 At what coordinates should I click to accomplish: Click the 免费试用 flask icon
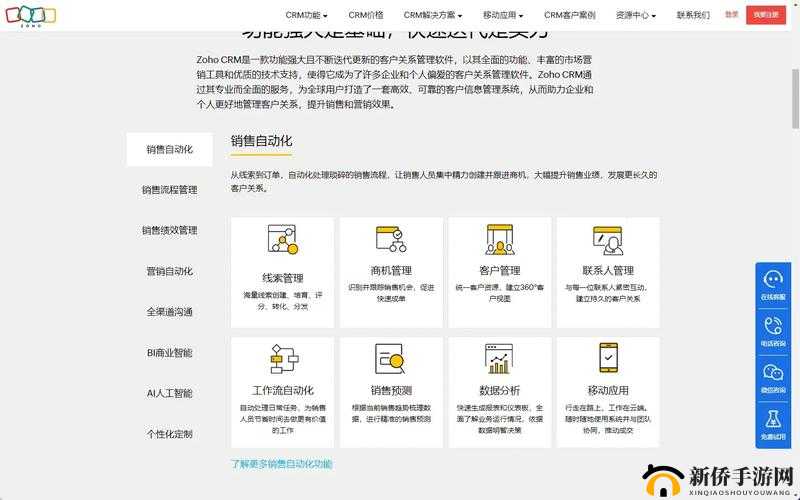tap(773, 419)
